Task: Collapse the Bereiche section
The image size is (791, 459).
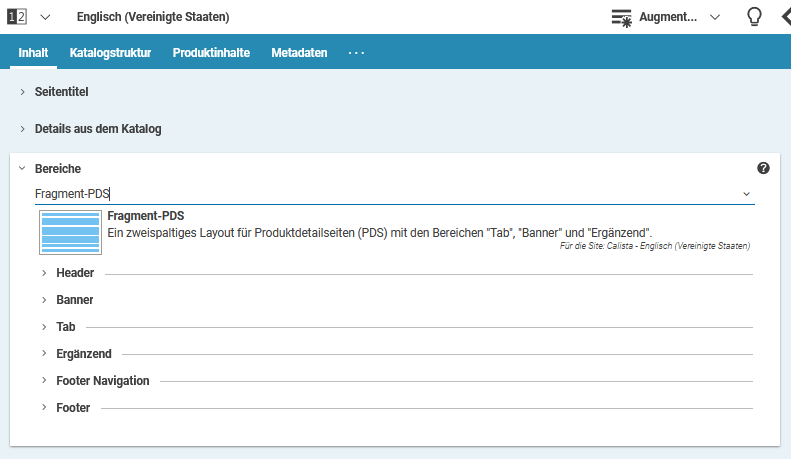Action: click(22, 169)
